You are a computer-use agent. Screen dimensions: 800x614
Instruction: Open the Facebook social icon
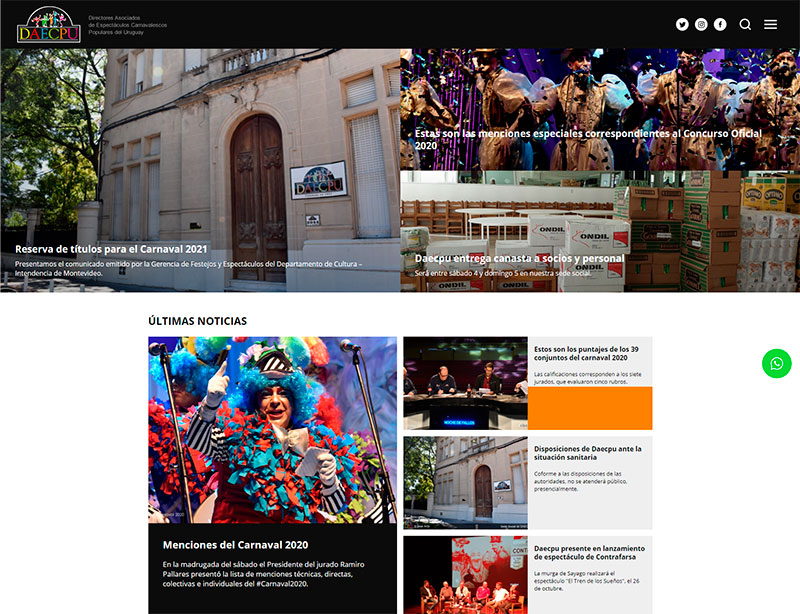click(x=720, y=24)
